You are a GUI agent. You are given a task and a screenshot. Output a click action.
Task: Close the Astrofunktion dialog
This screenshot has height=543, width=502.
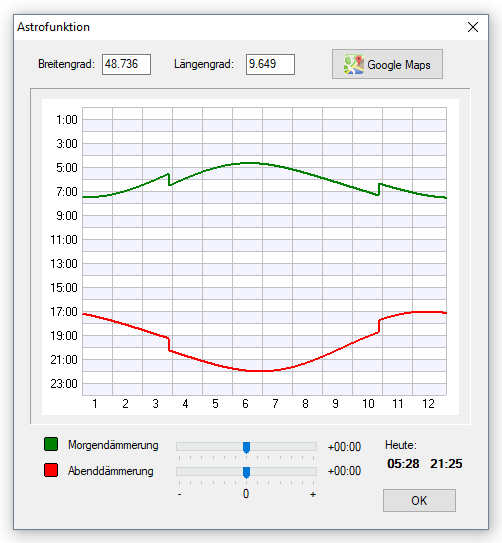[x=473, y=27]
